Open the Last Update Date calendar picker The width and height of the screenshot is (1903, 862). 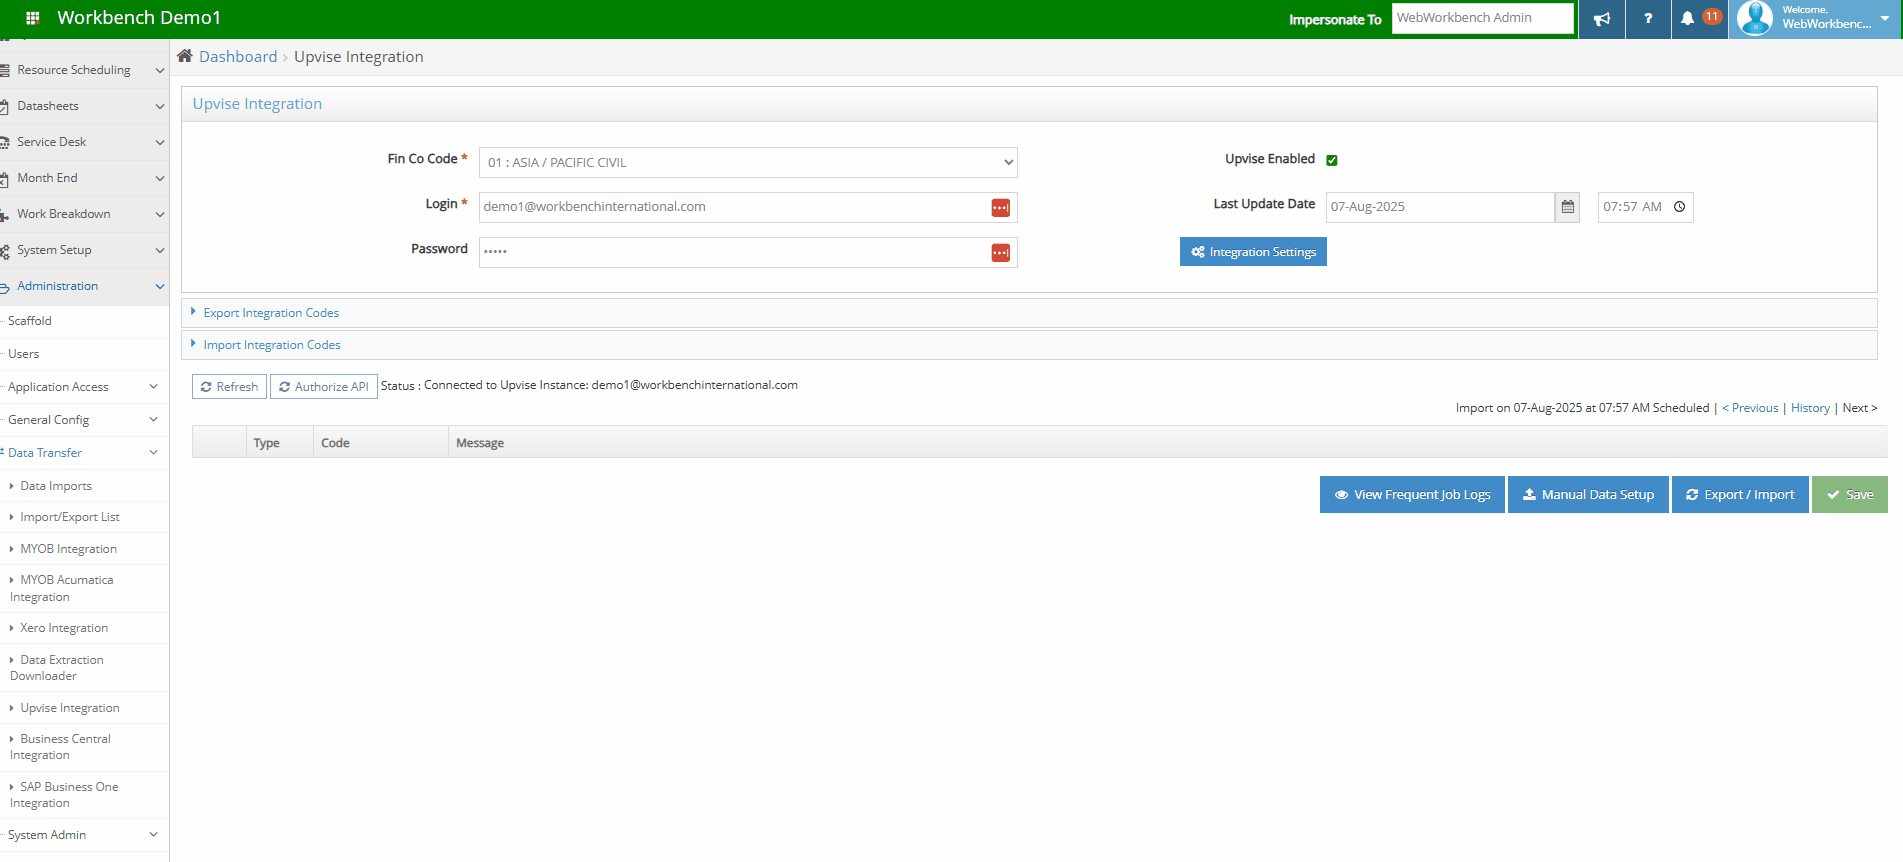(x=1568, y=207)
